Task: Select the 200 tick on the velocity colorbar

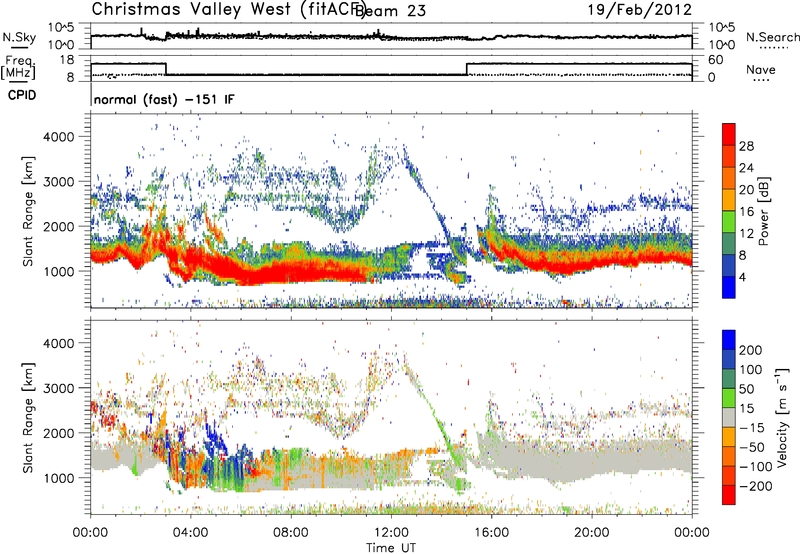Action: [751, 350]
